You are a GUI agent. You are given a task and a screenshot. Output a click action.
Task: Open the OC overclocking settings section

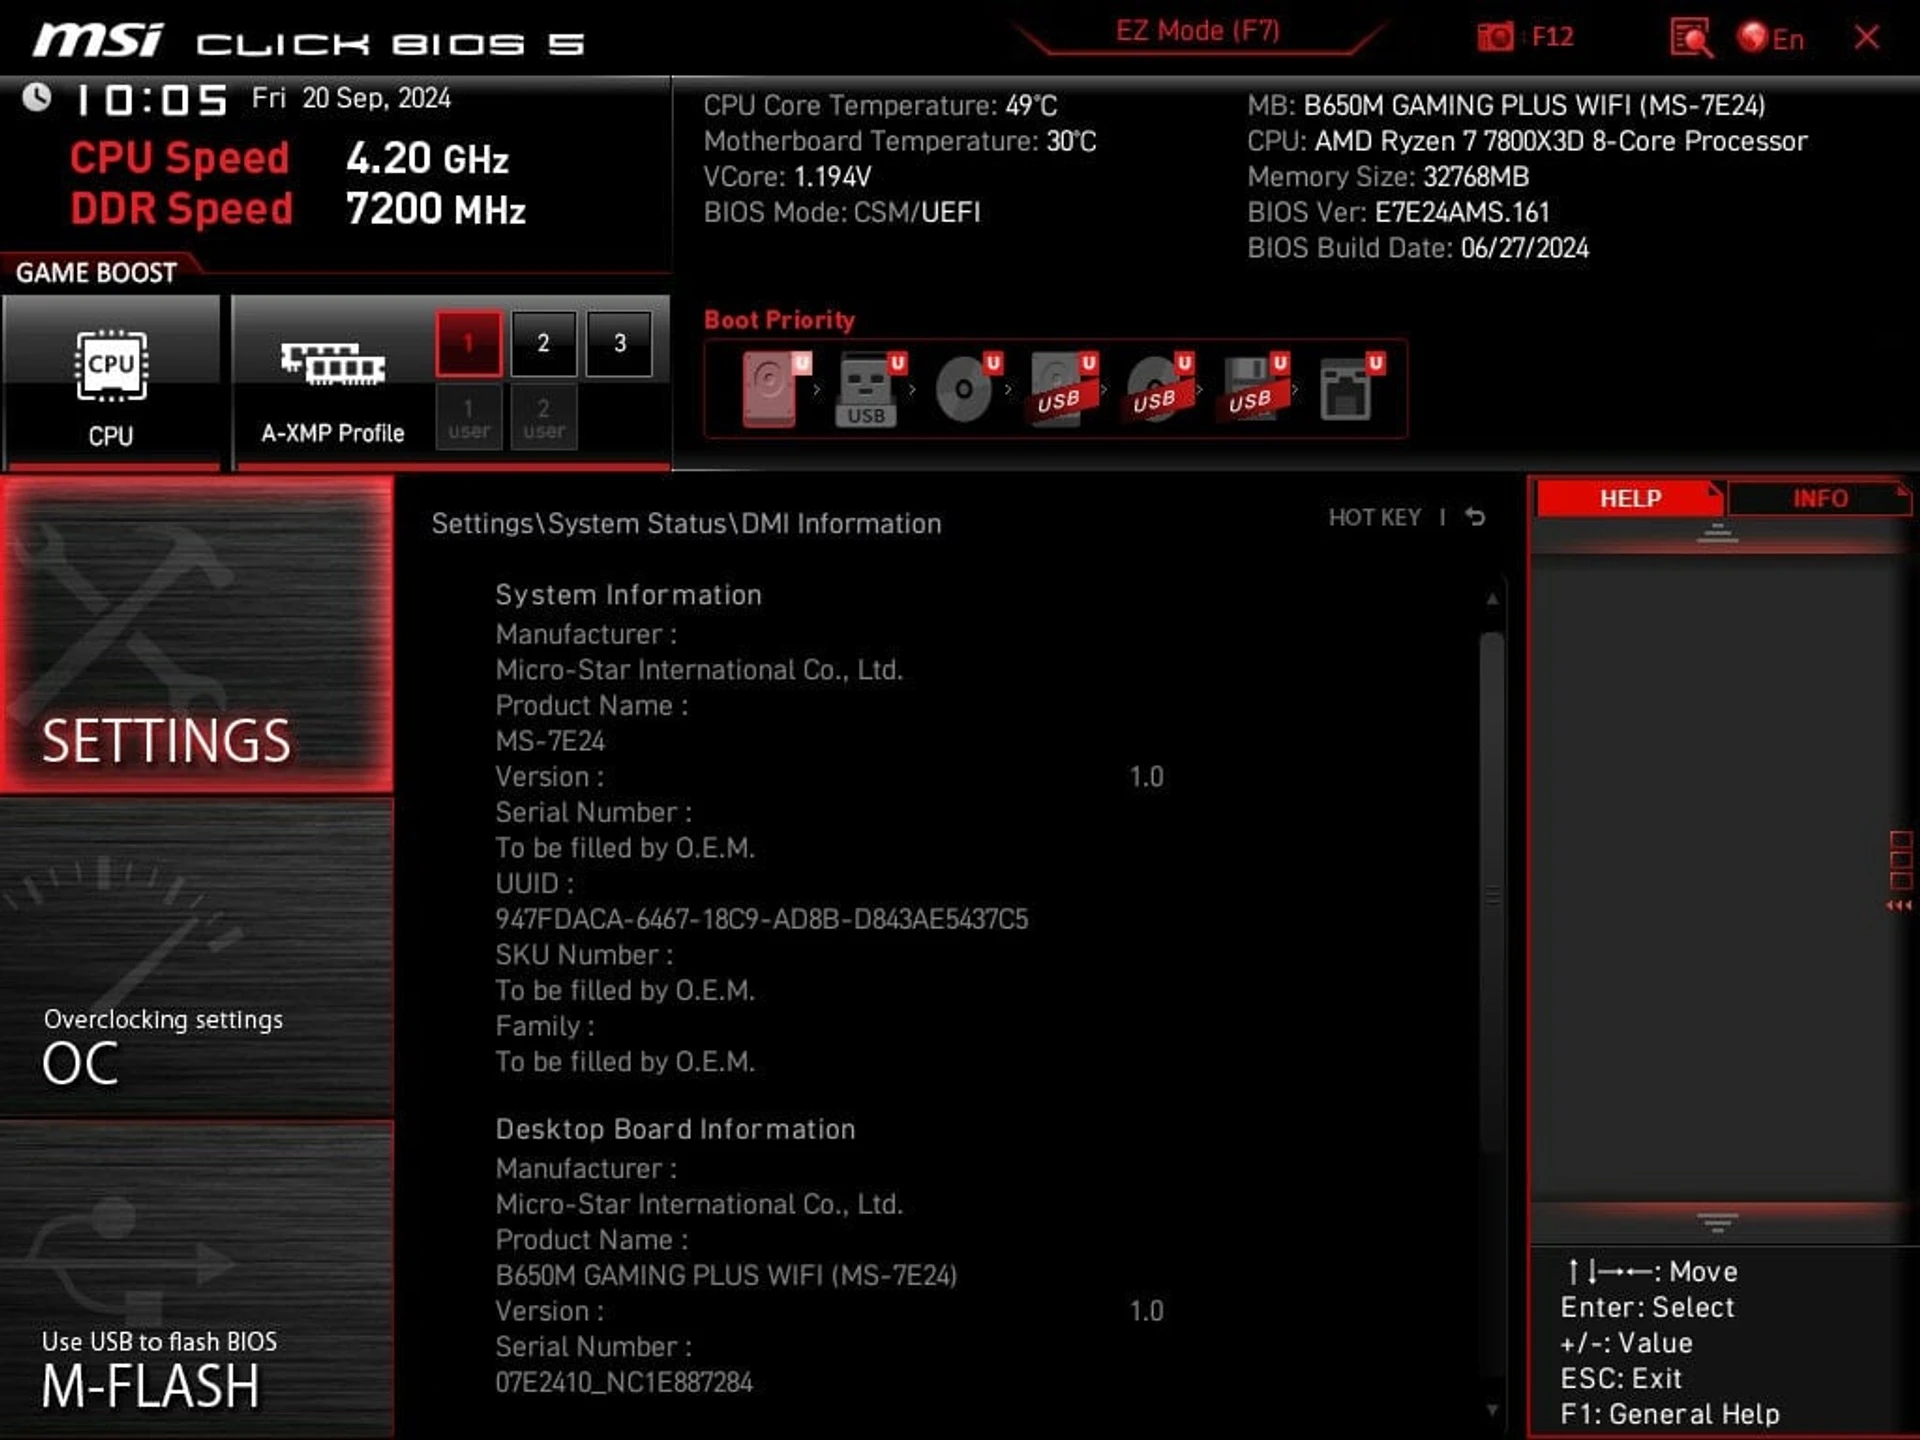197,957
